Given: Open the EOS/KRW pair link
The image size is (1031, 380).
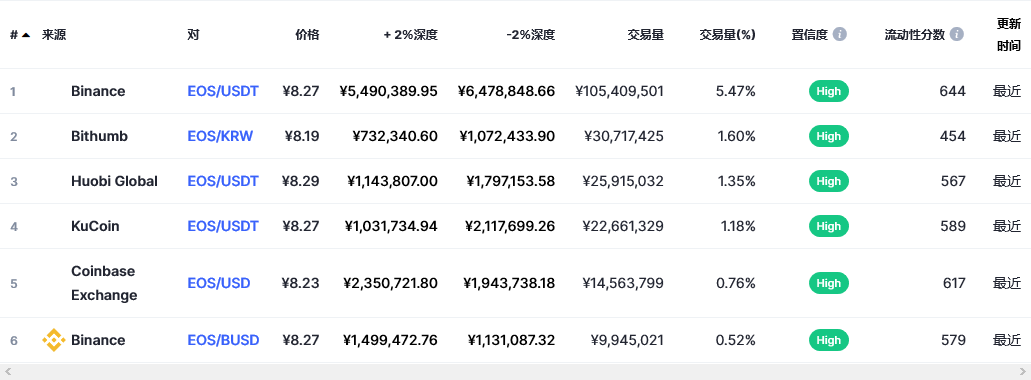Looking at the screenshot, I should [x=220, y=136].
